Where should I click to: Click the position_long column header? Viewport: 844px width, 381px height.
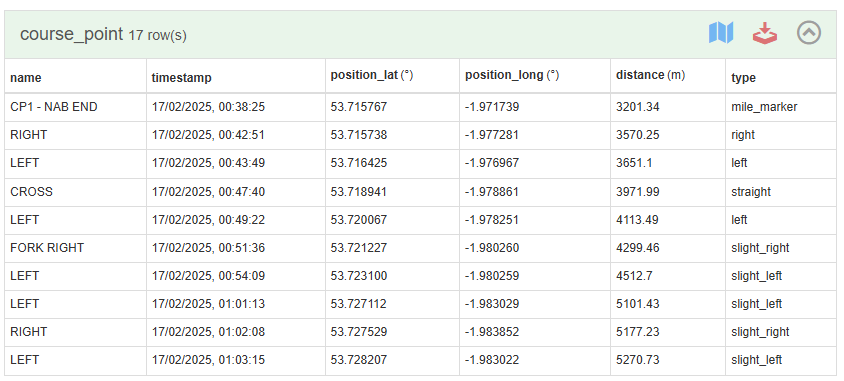click(x=512, y=75)
